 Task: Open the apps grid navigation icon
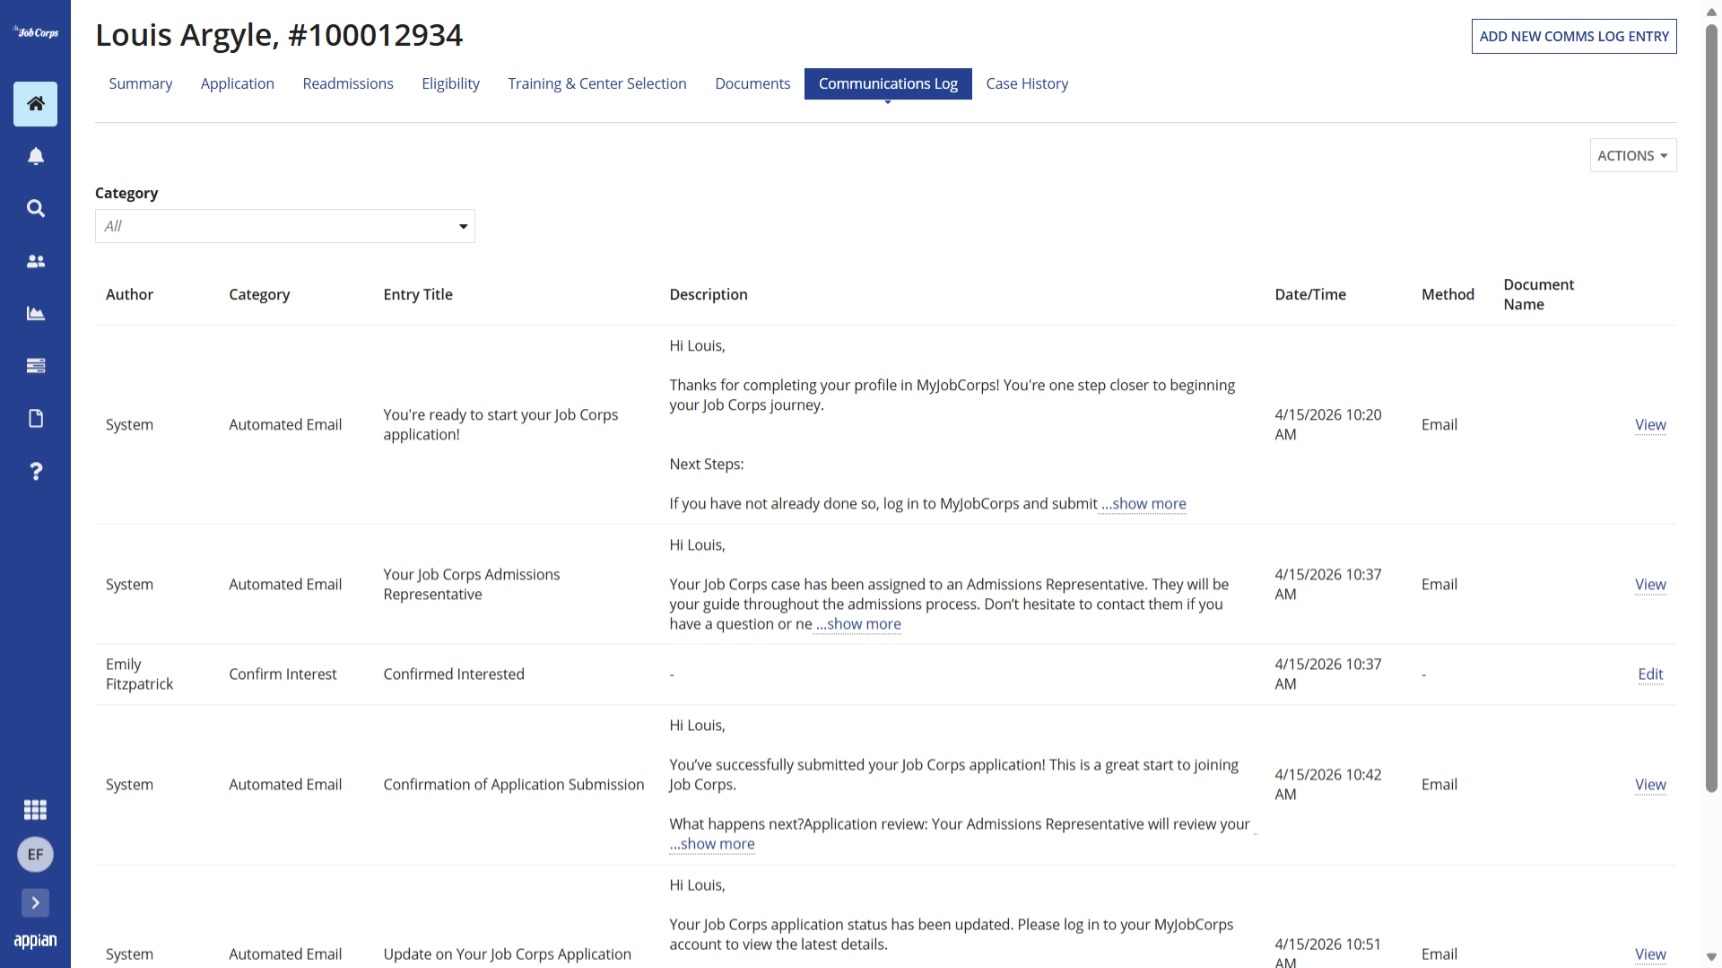35,810
